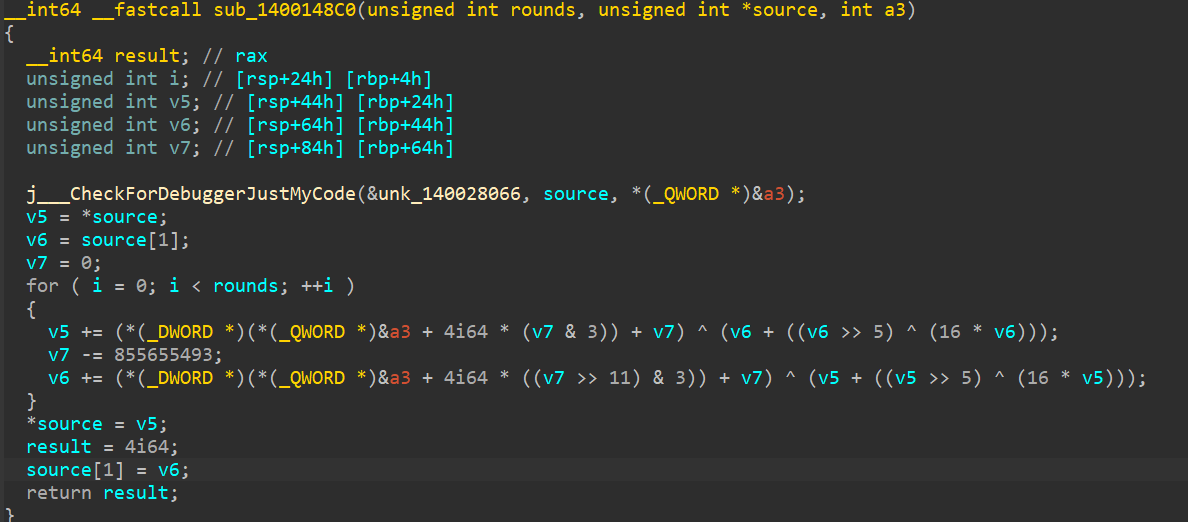This screenshot has height=522, width=1188.
Task: Click 'v5 = *source;' assignment line
Action: click(x=96, y=217)
